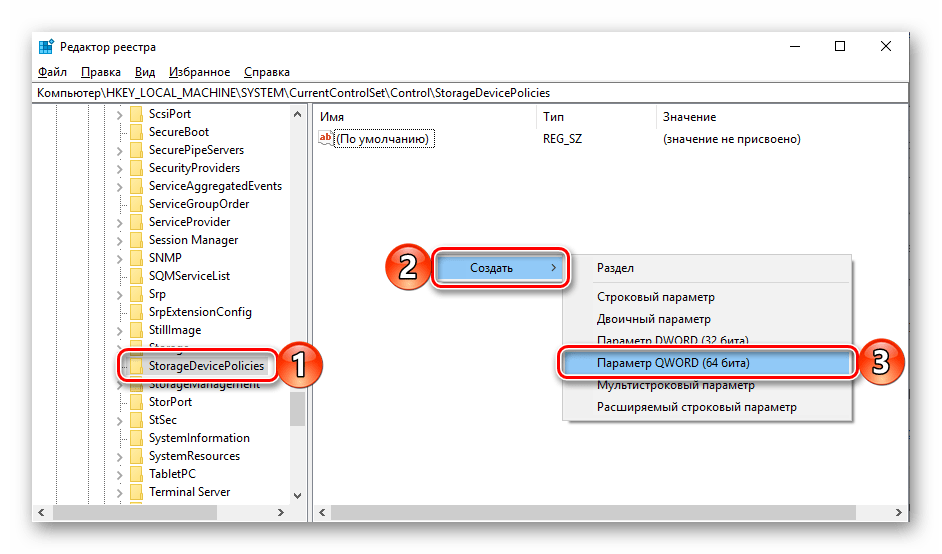The image size is (942, 554).
Task: Select the SystemInformation tree item
Action: click(x=199, y=438)
